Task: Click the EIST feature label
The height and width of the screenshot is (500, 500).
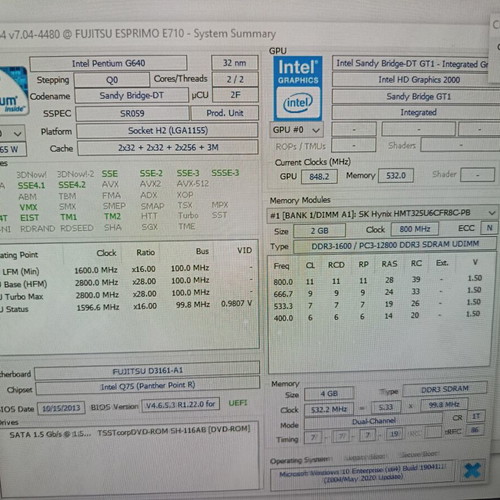Action: [x=29, y=218]
